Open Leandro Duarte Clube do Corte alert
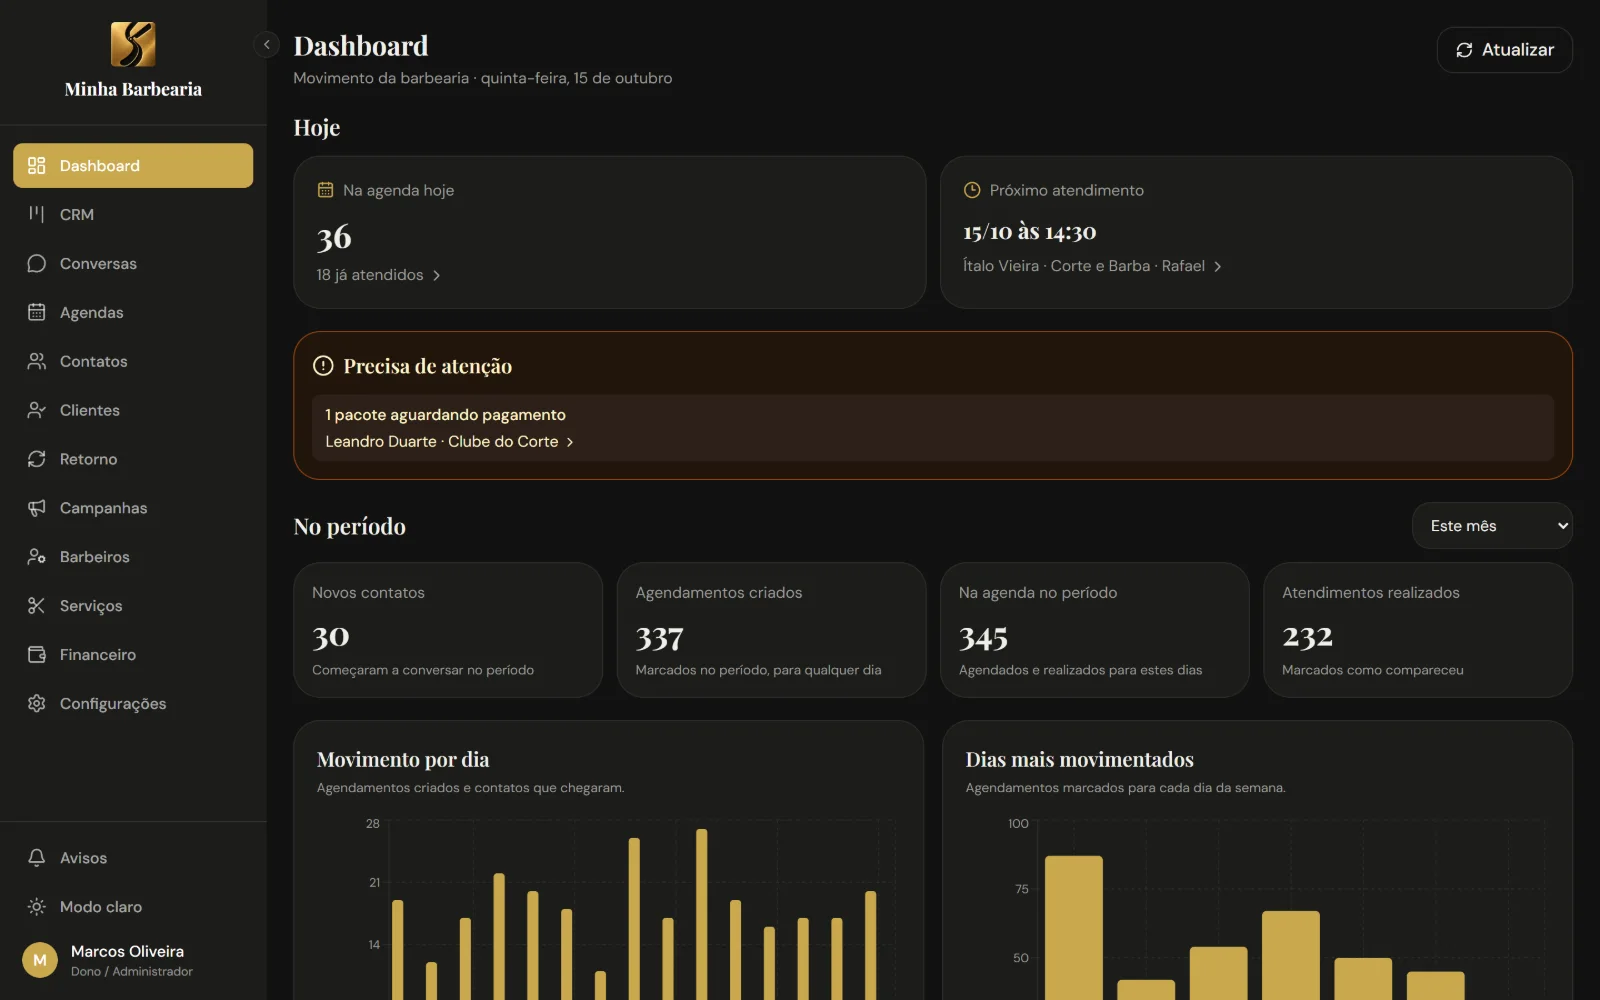1600x1000 pixels. click(x=449, y=441)
